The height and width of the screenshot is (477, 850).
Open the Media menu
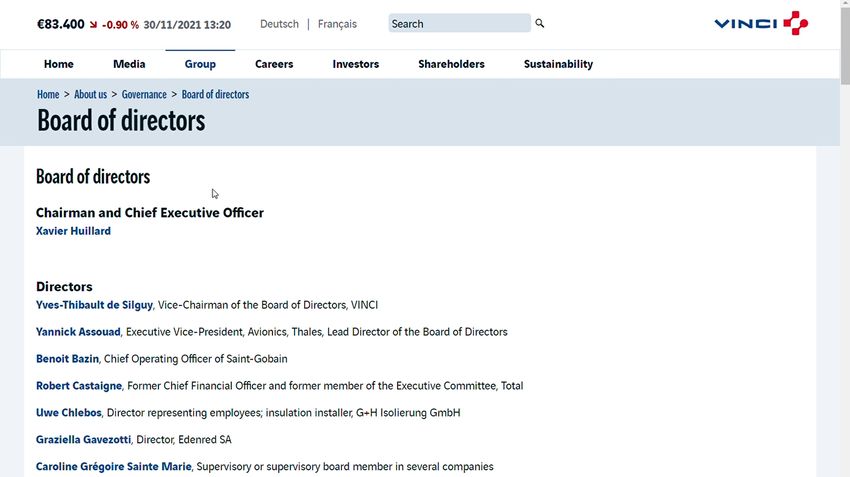(x=129, y=64)
